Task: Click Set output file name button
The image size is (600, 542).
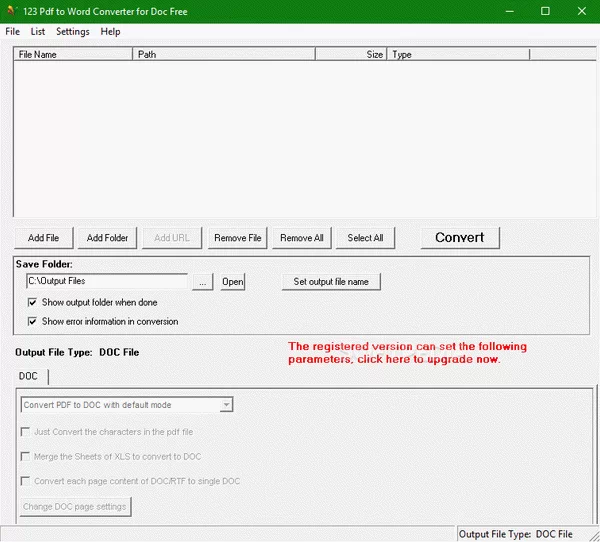Action: pyautogui.click(x=331, y=282)
